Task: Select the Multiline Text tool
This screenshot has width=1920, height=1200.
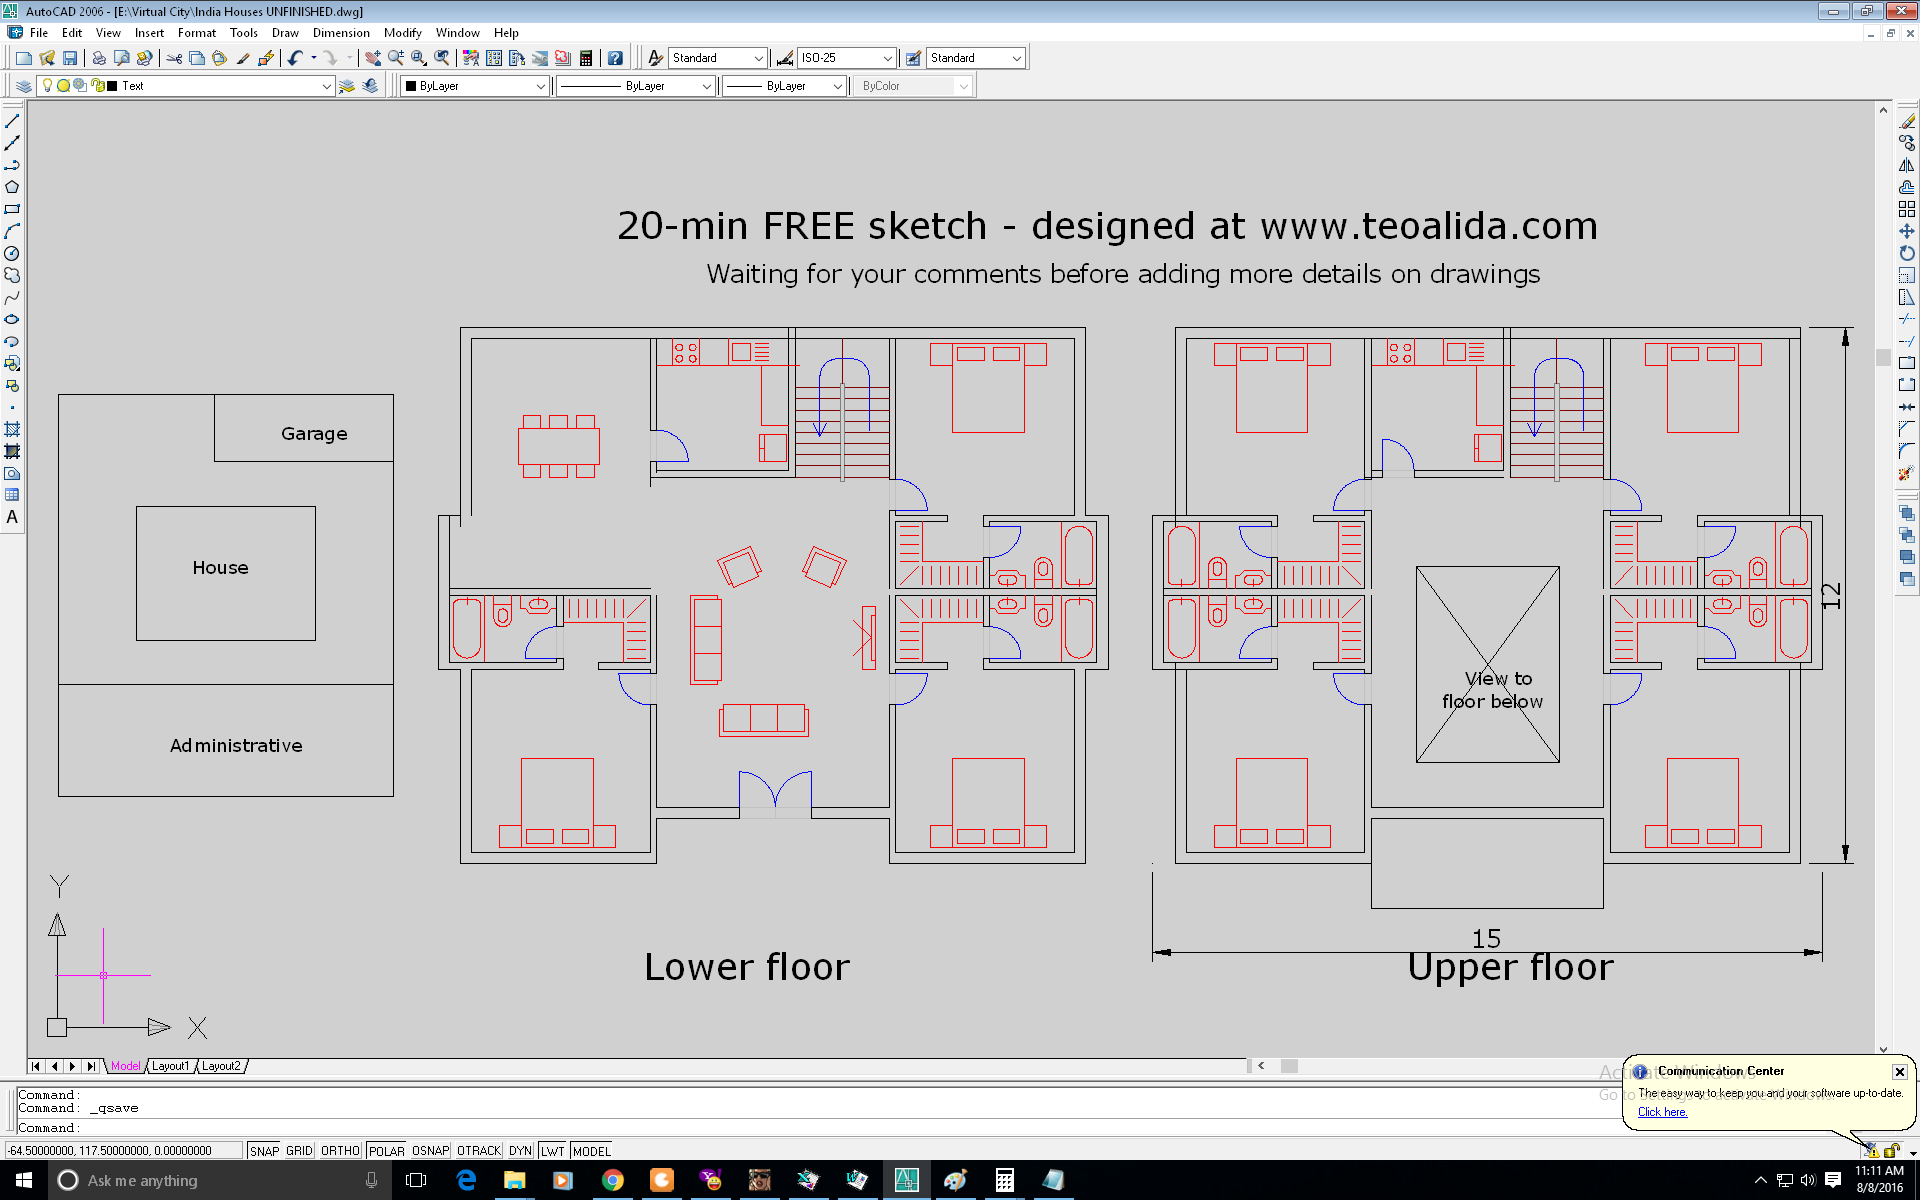Action: click(12, 517)
